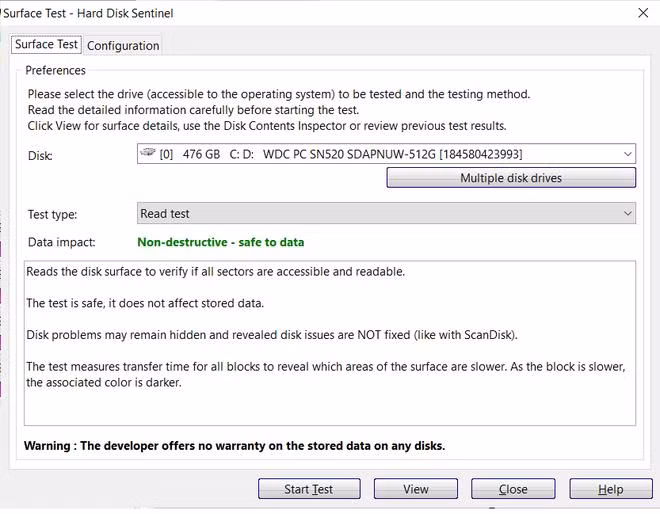Viewport: 660px width, 514px height.
Task: Expand the Disk selection dropdown arrow
Action: [x=627, y=154]
